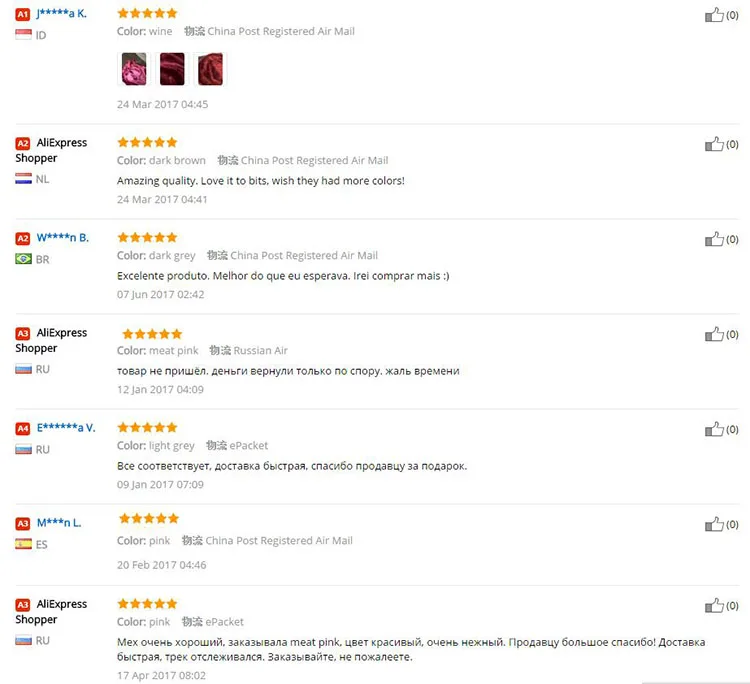Open J*****a K. reviewer profile

[62, 13]
